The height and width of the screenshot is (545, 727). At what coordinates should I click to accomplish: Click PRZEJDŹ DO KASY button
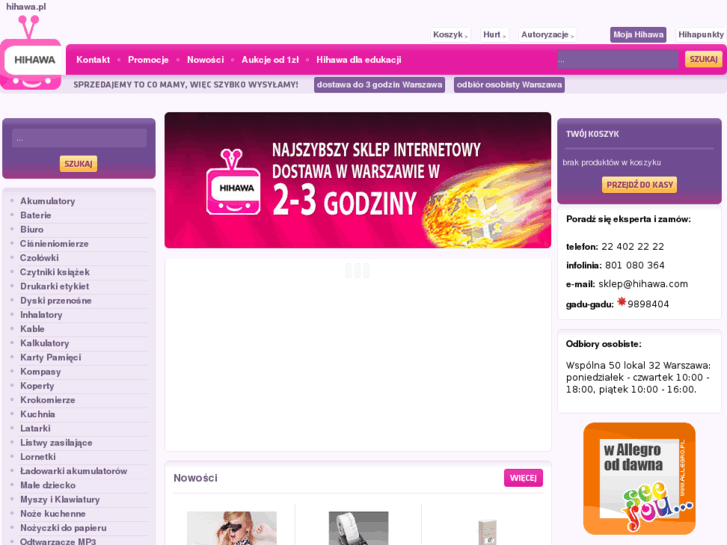click(639, 185)
